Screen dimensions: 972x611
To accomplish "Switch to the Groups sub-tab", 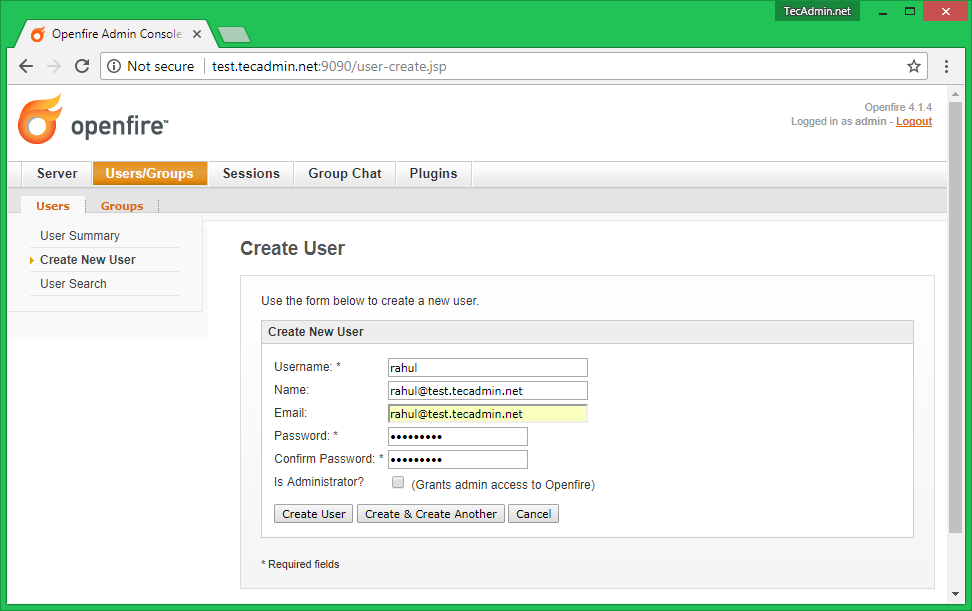I will pyautogui.click(x=122, y=206).
